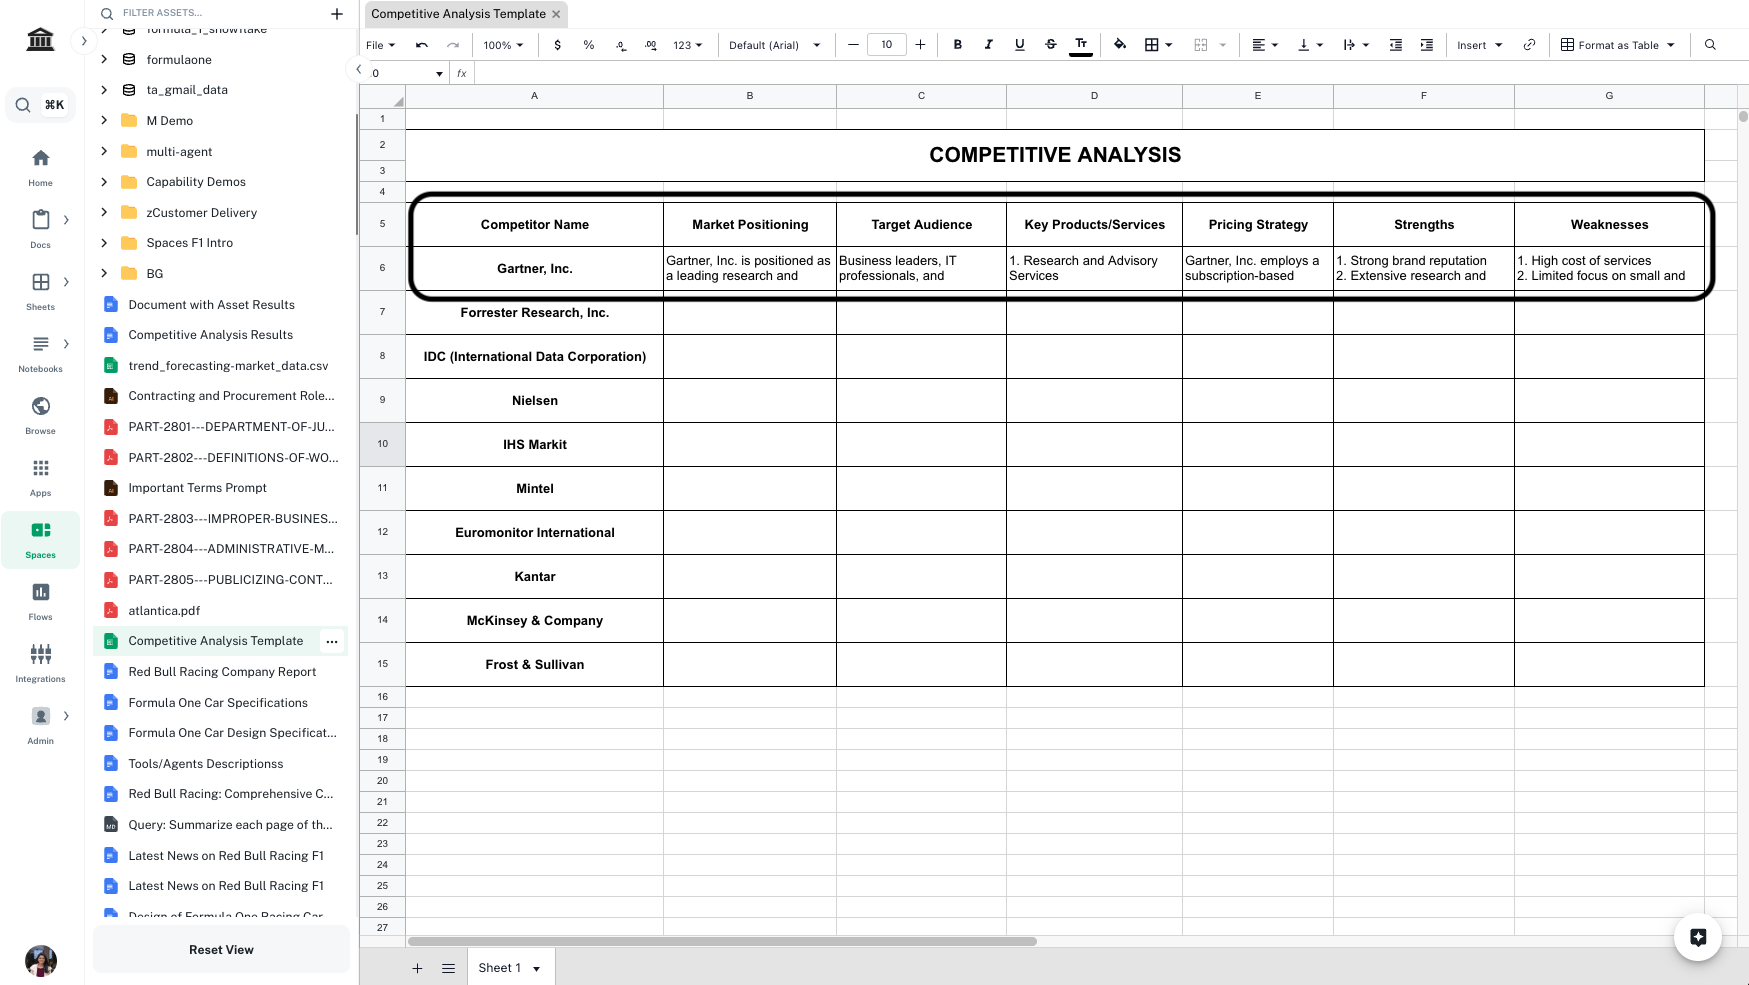
Task: Increase decimal places icon
Action: pos(651,45)
